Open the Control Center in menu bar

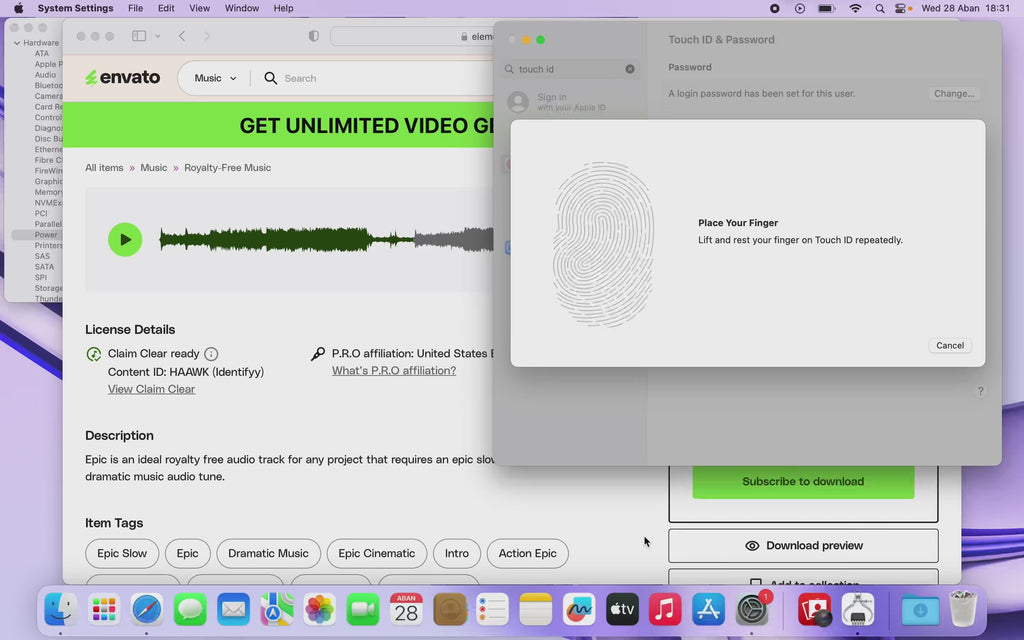coord(902,8)
